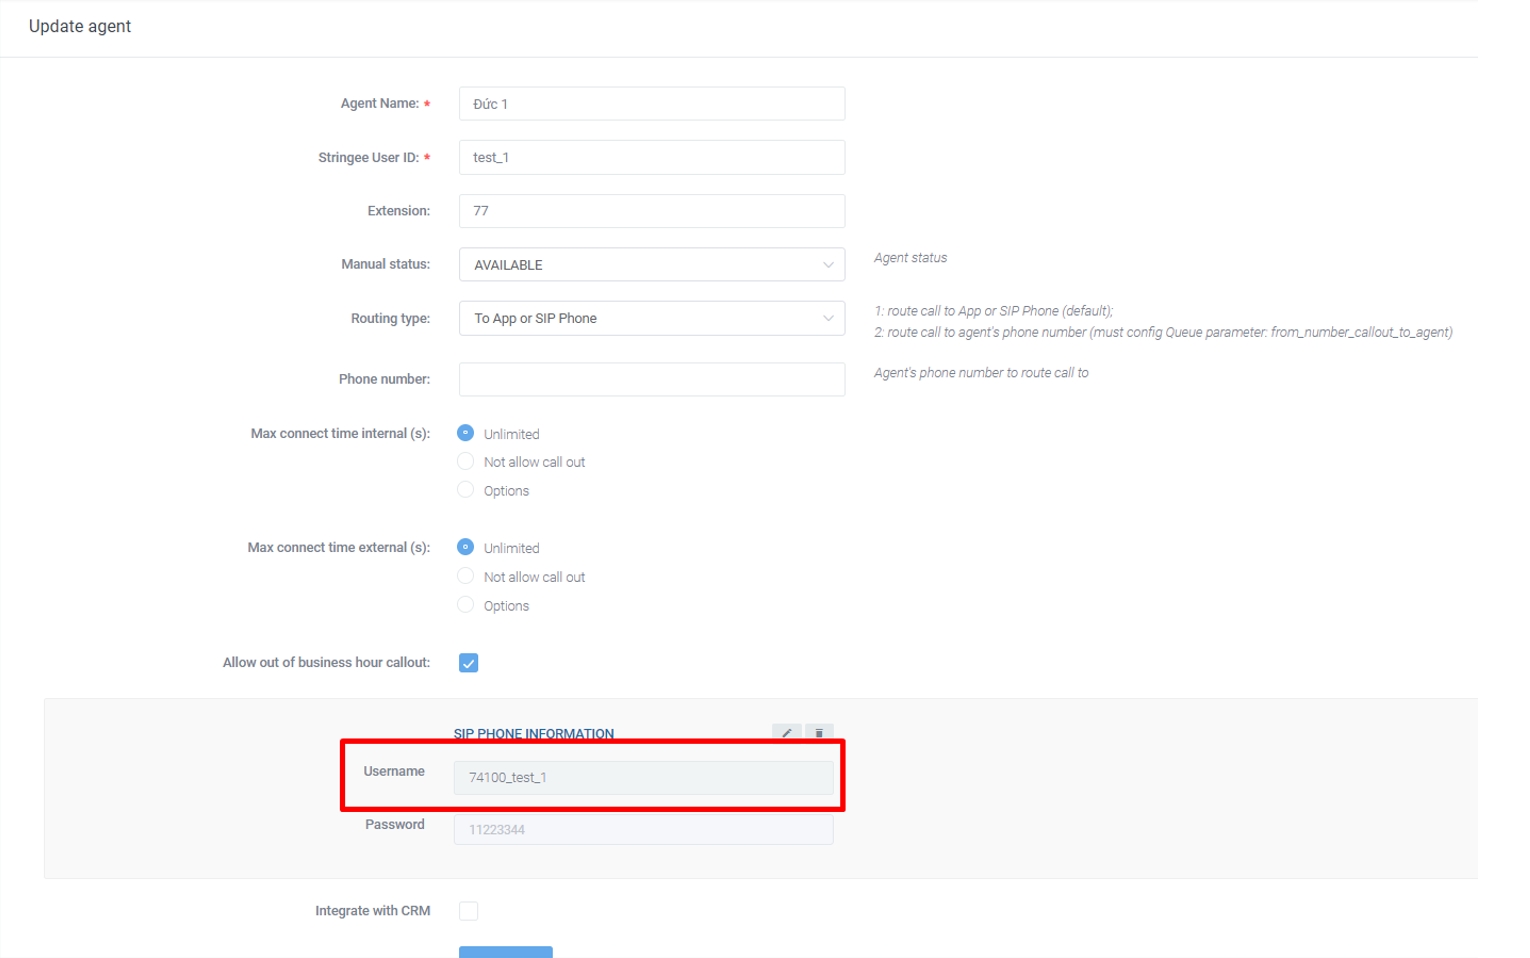
Task: Click the pencil edit icon for SIP phone
Action: [786, 732]
